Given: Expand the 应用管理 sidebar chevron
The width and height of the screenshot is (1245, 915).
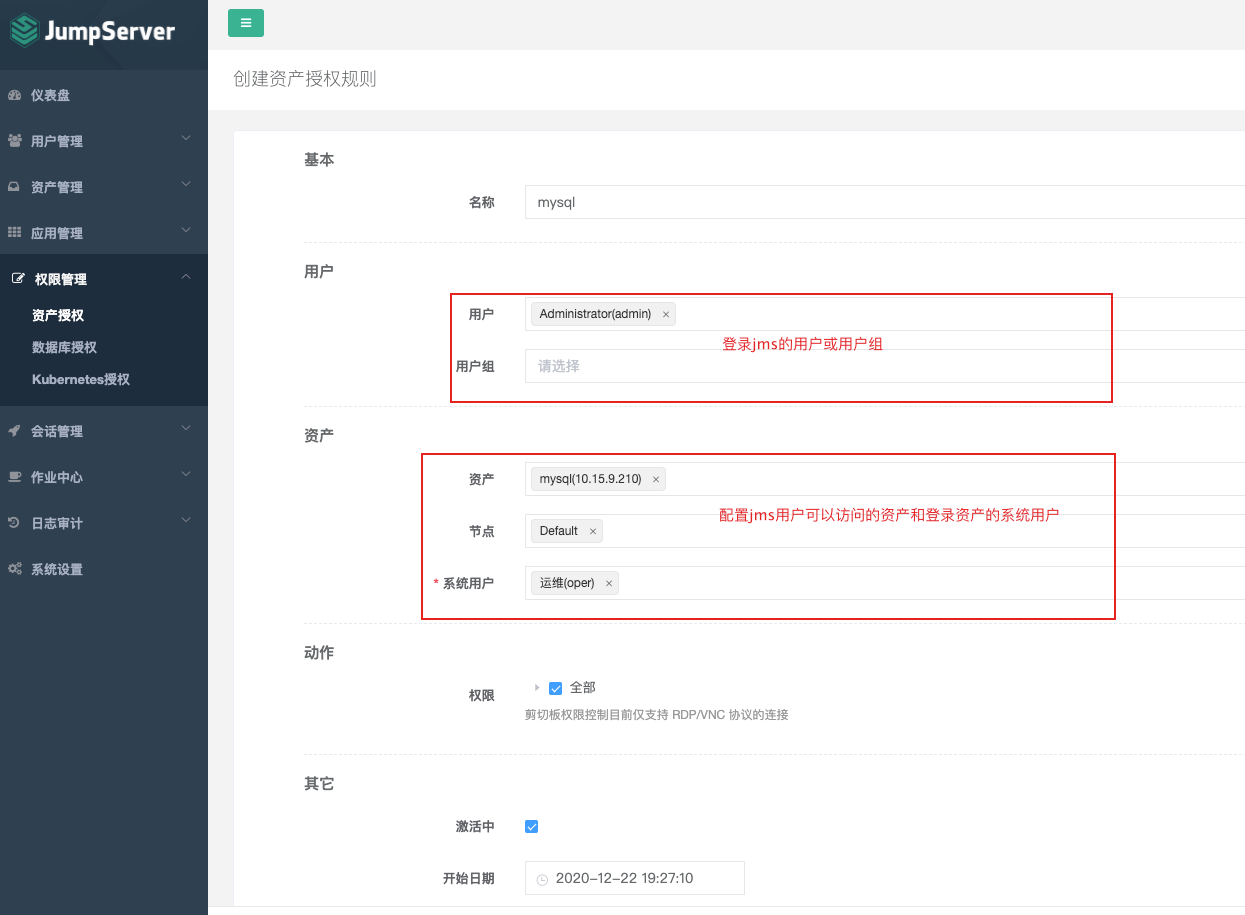Looking at the screenshot, I should (186, 232).
